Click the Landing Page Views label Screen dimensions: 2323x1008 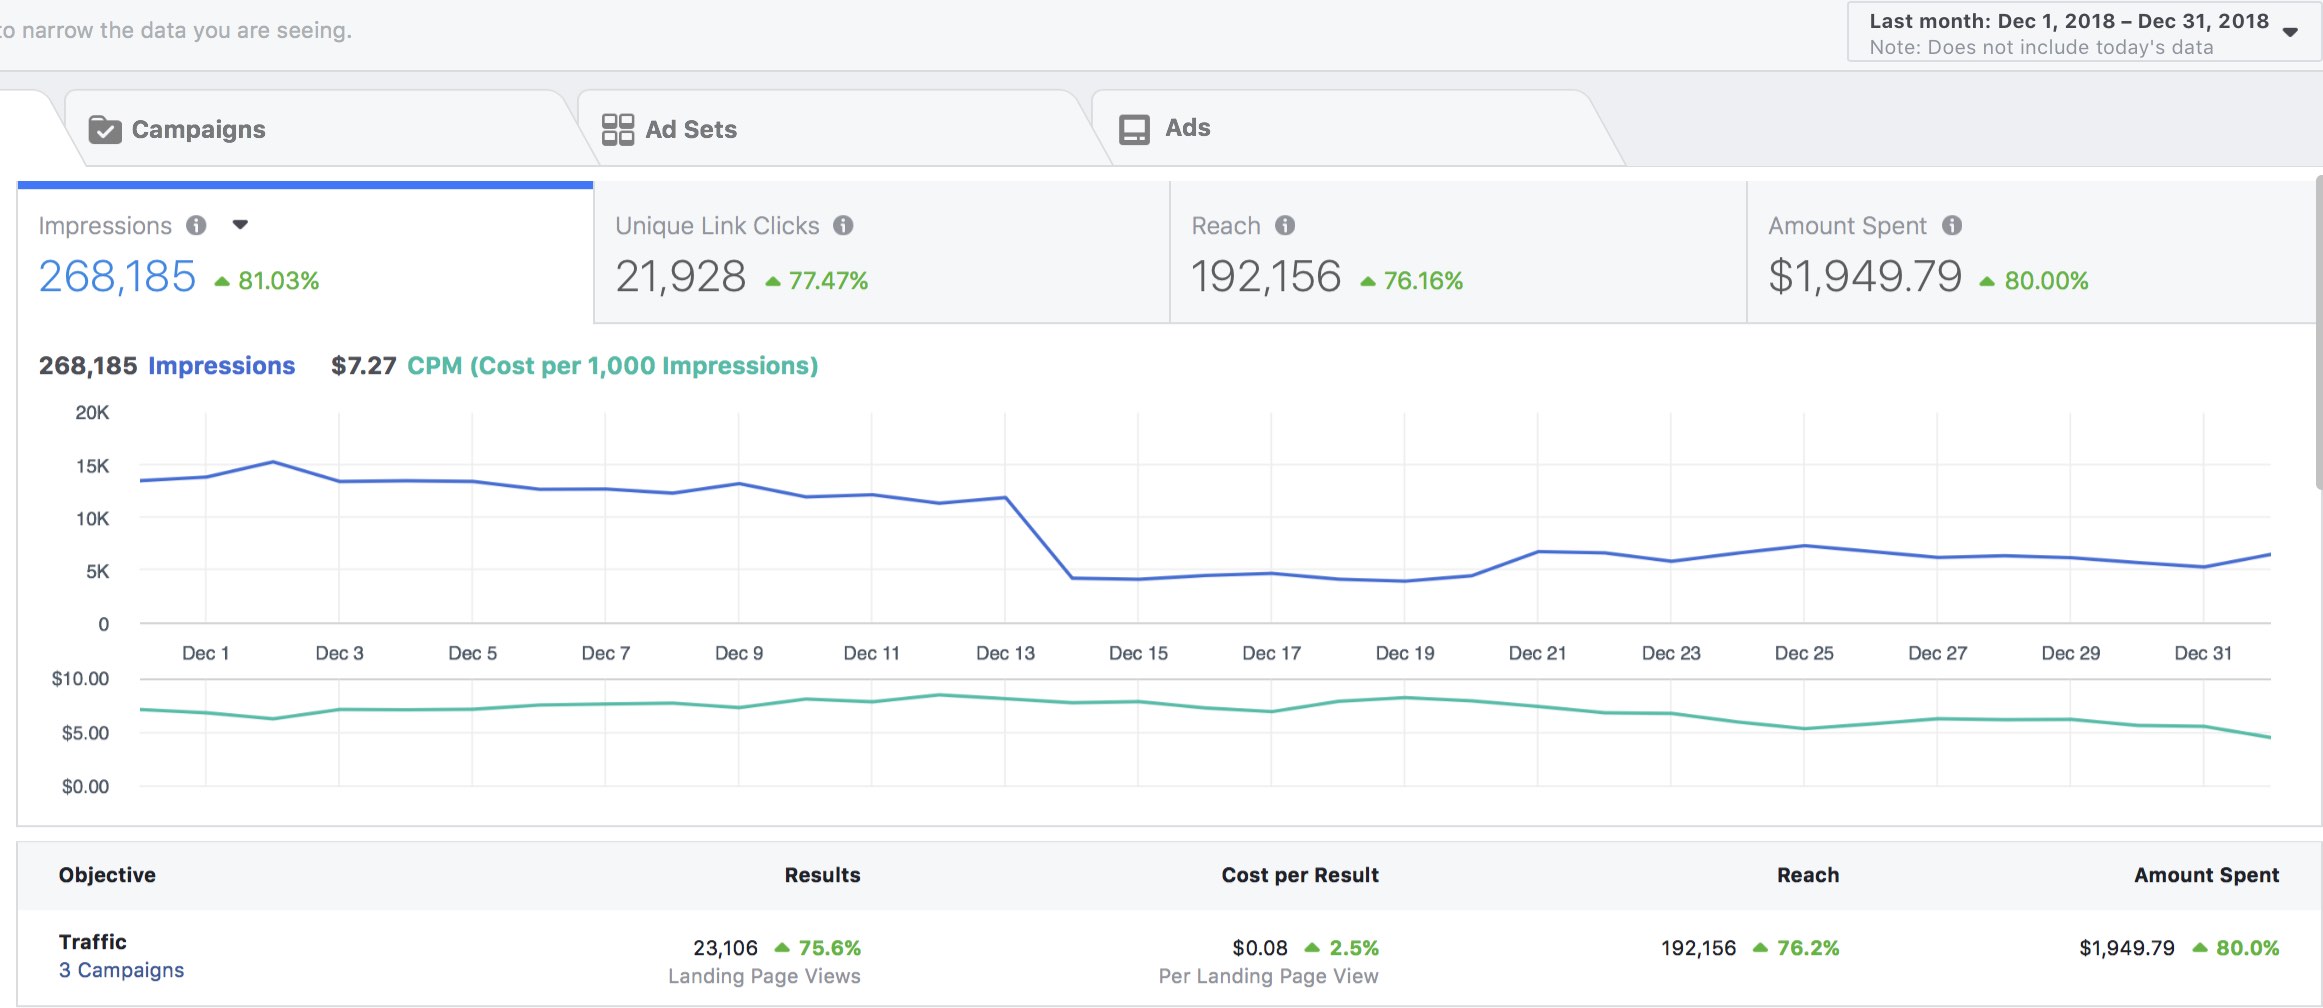764,977
